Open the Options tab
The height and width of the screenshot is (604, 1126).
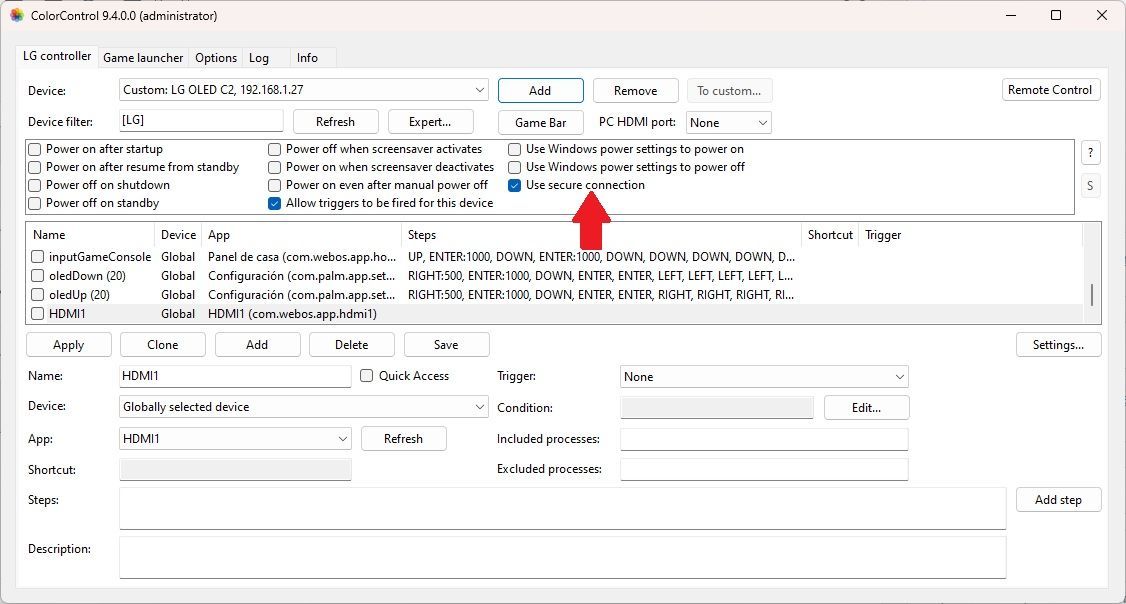coord(216,58)
